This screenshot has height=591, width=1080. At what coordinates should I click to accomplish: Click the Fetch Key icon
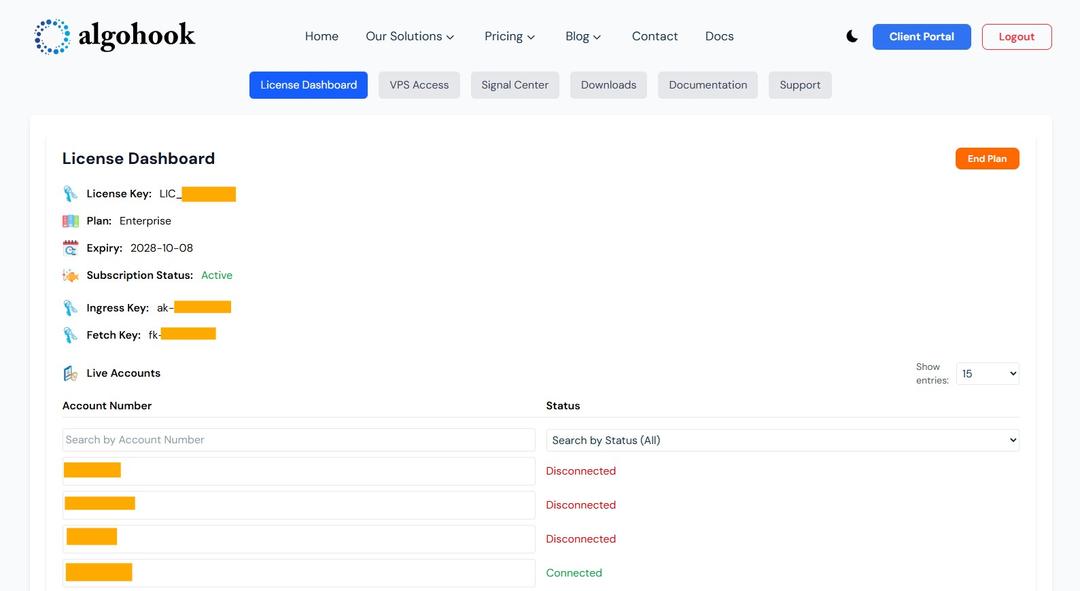coord(70,335)
